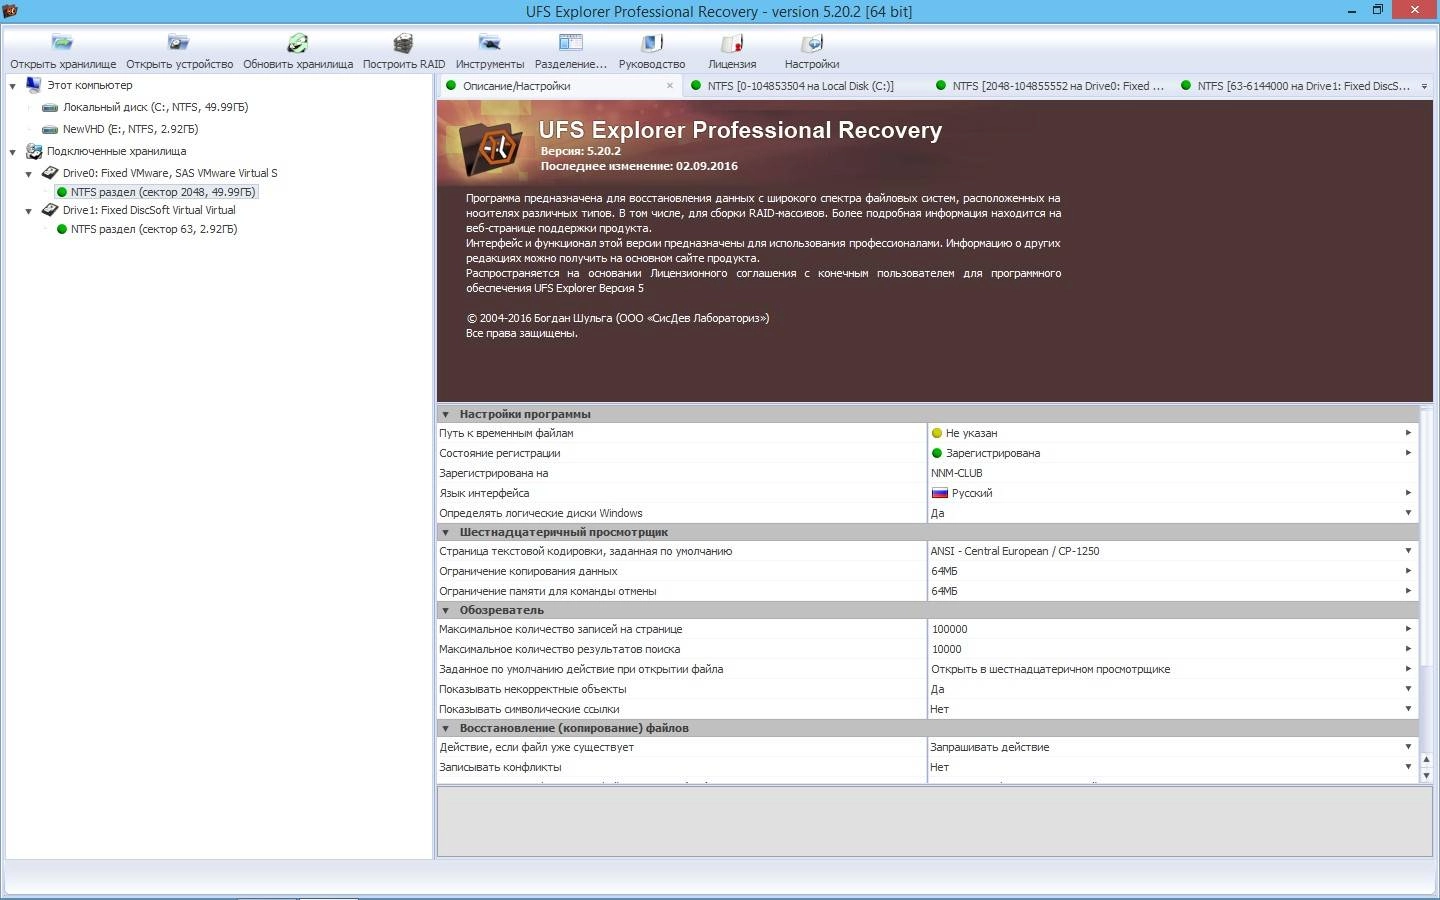Click the UFS Explorer logo in banner
The width and height of the screenshot is (1440, 900).
pos(492,149)
